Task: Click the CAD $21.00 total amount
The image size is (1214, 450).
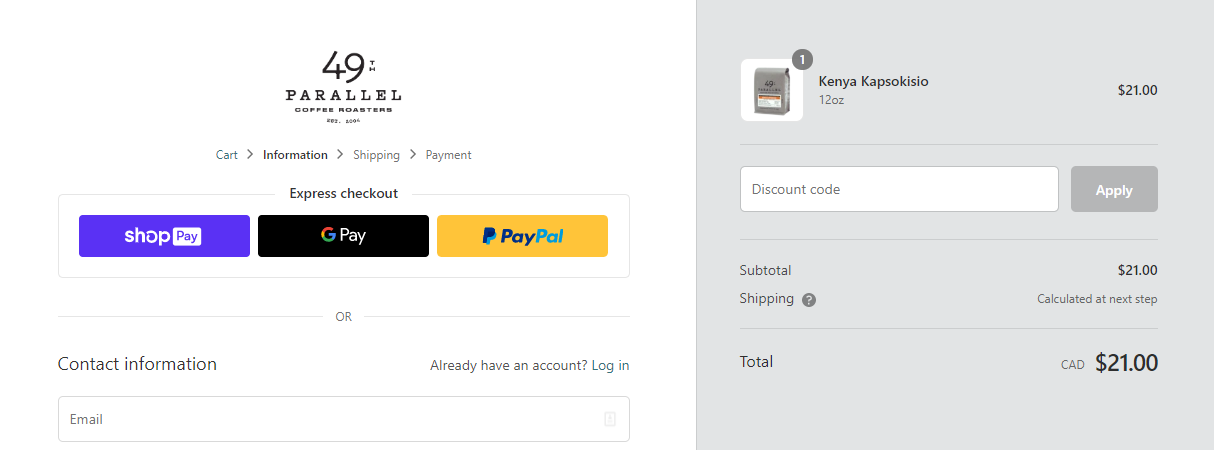Action: [1125, 363]
